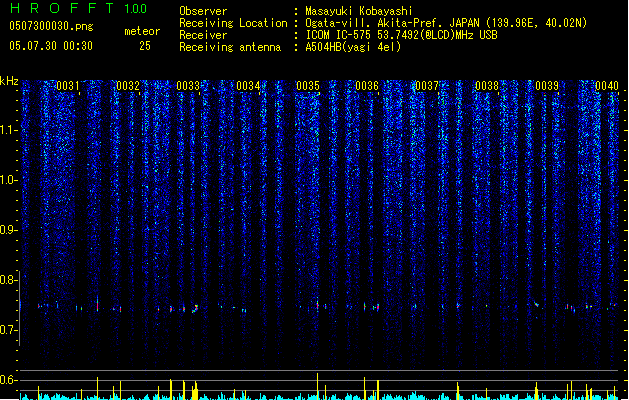629x400 pixels.
Task: Click time marker 0036
Action: point(367,86)
